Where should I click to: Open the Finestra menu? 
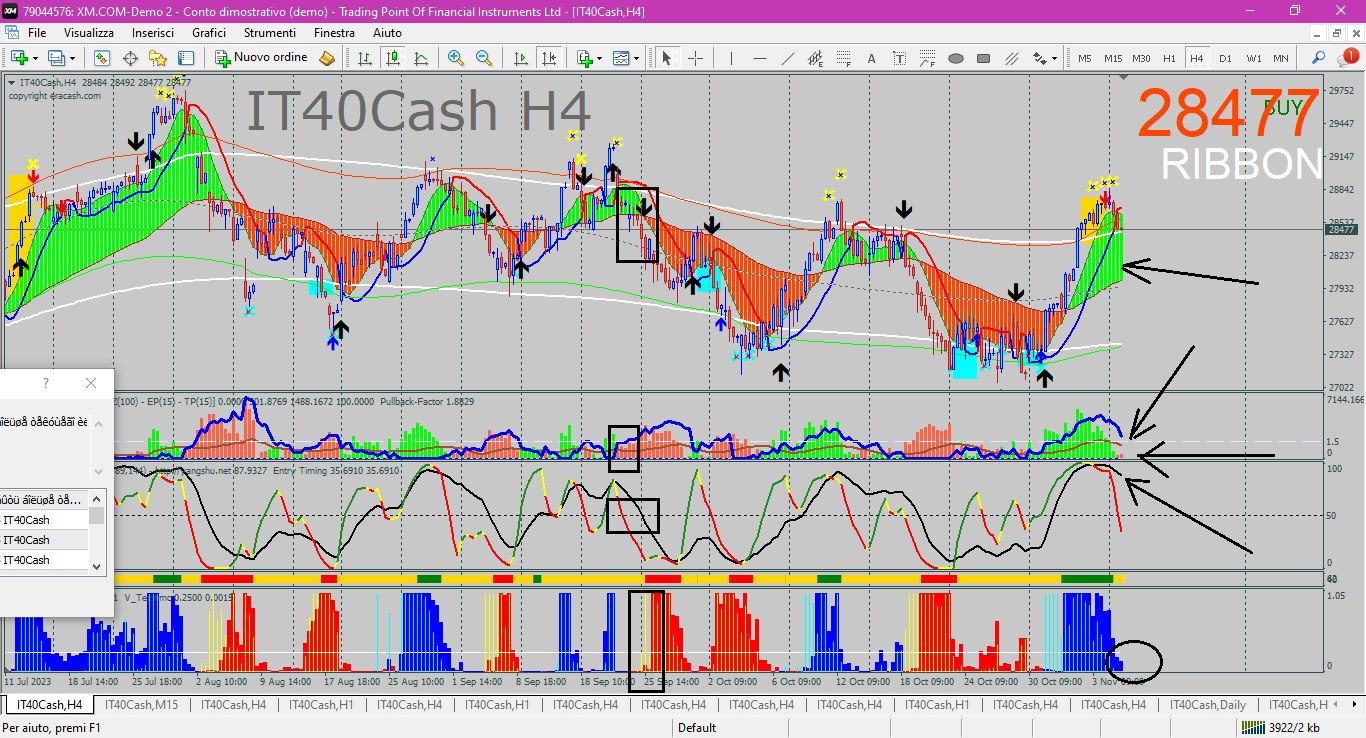[334, 33]
